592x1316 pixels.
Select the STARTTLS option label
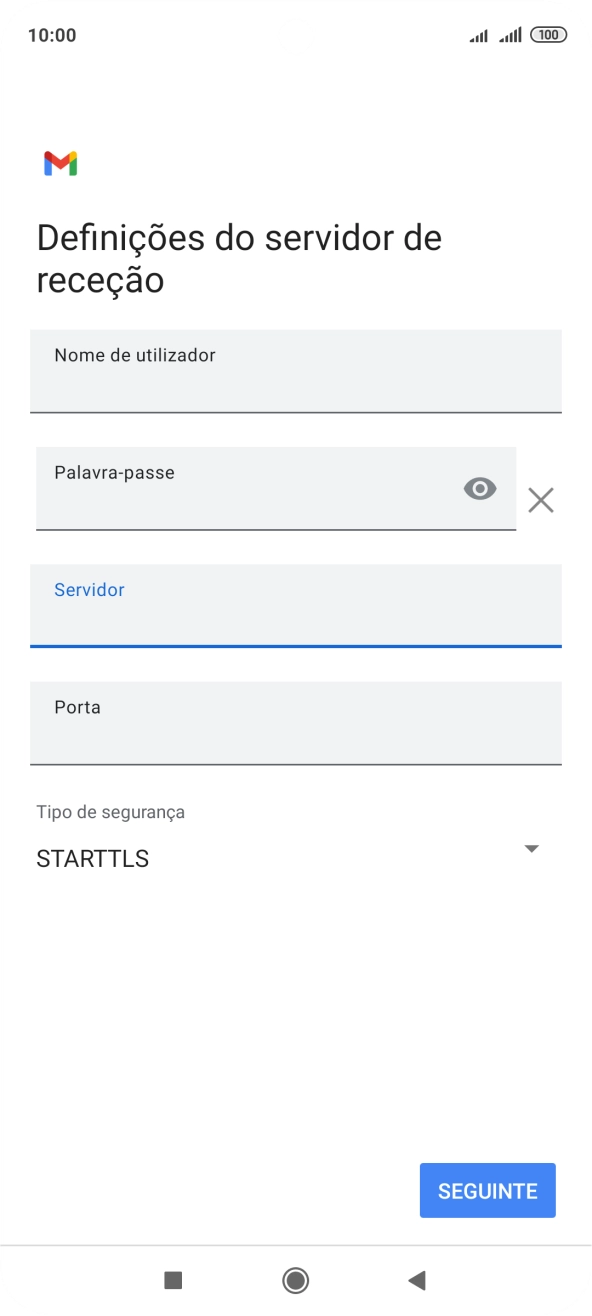[92, 858]
